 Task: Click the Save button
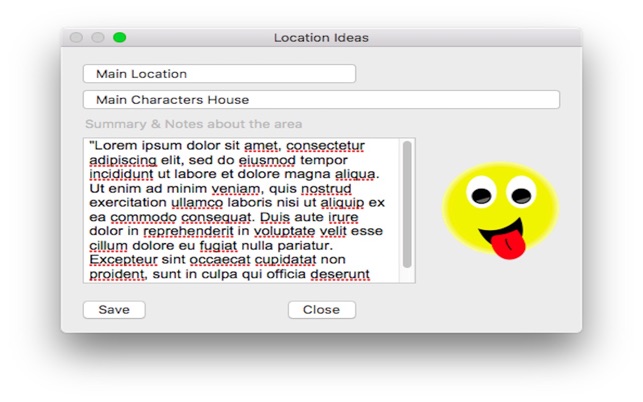(114, 310)
